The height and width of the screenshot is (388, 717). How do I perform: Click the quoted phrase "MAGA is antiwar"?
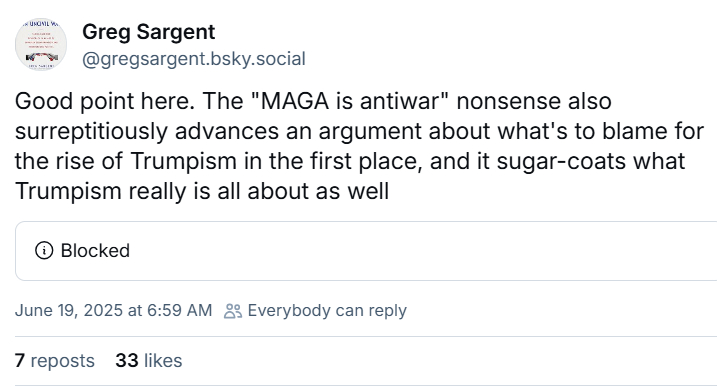[350, 101]
